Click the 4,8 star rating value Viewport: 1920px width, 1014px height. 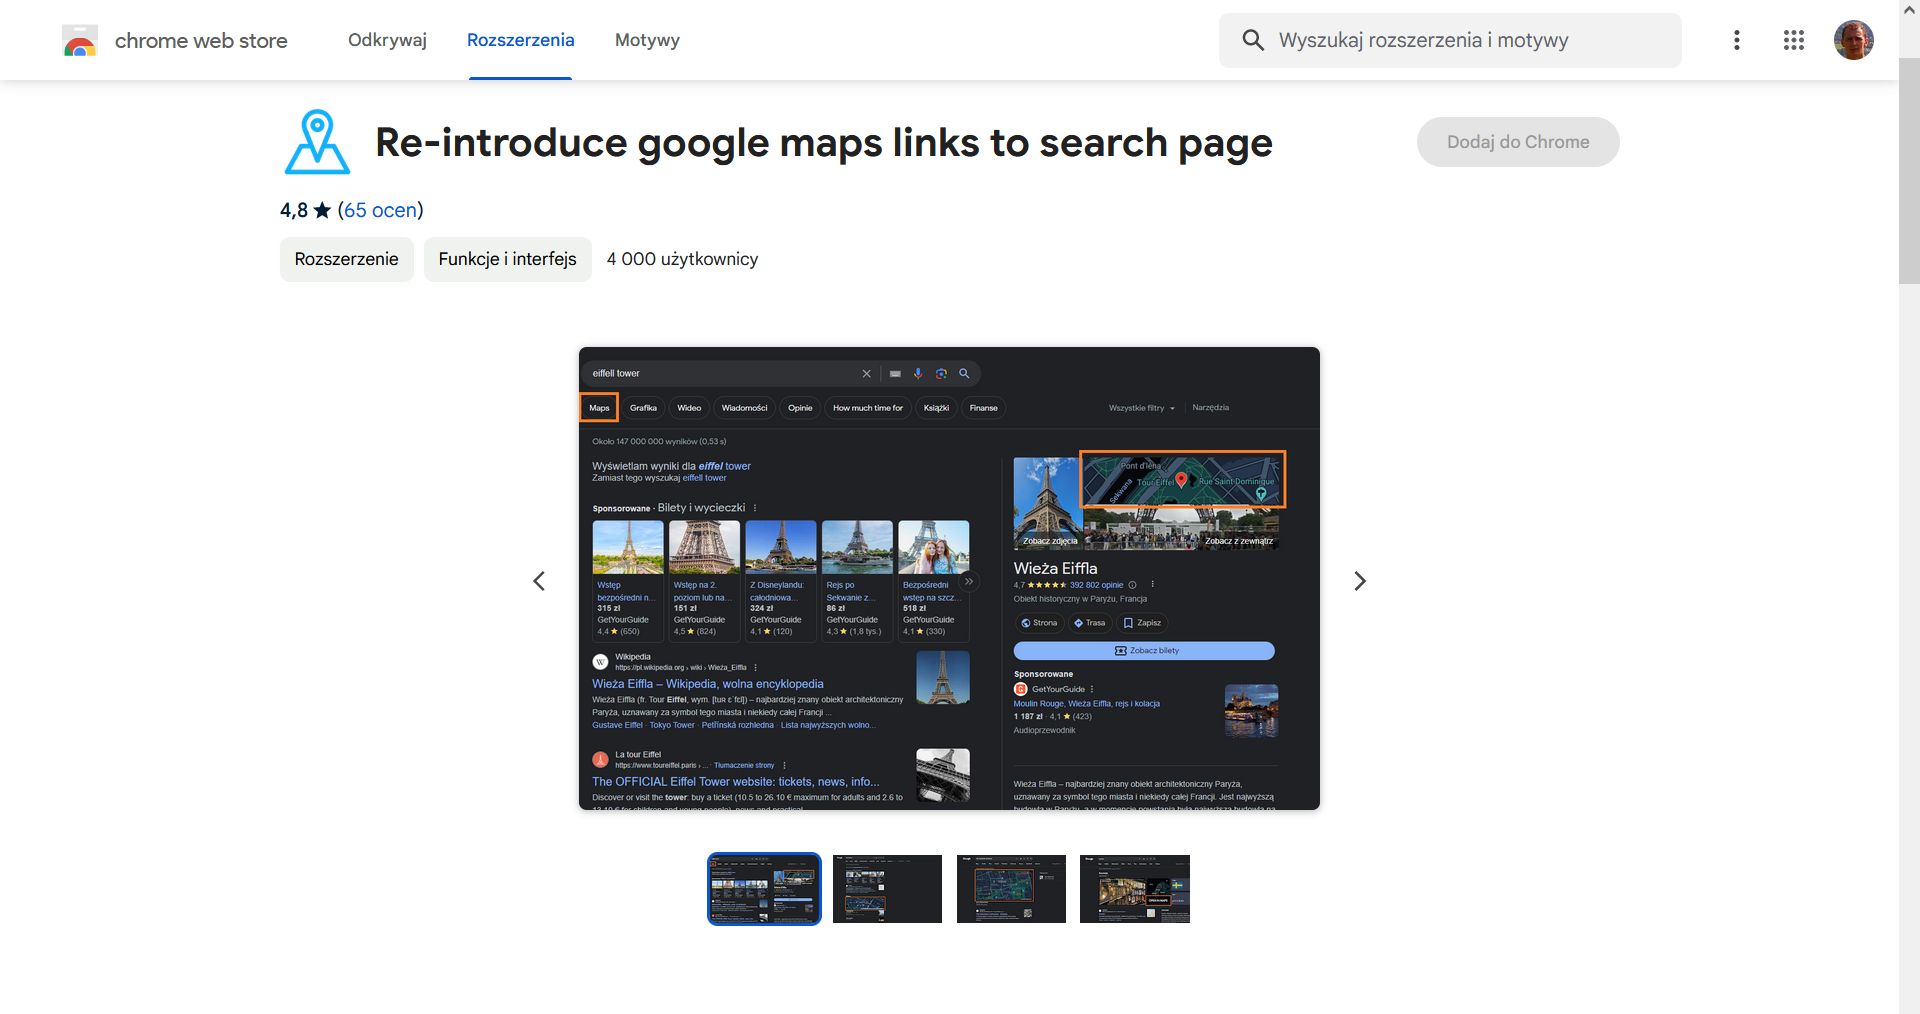click(305, 210)
